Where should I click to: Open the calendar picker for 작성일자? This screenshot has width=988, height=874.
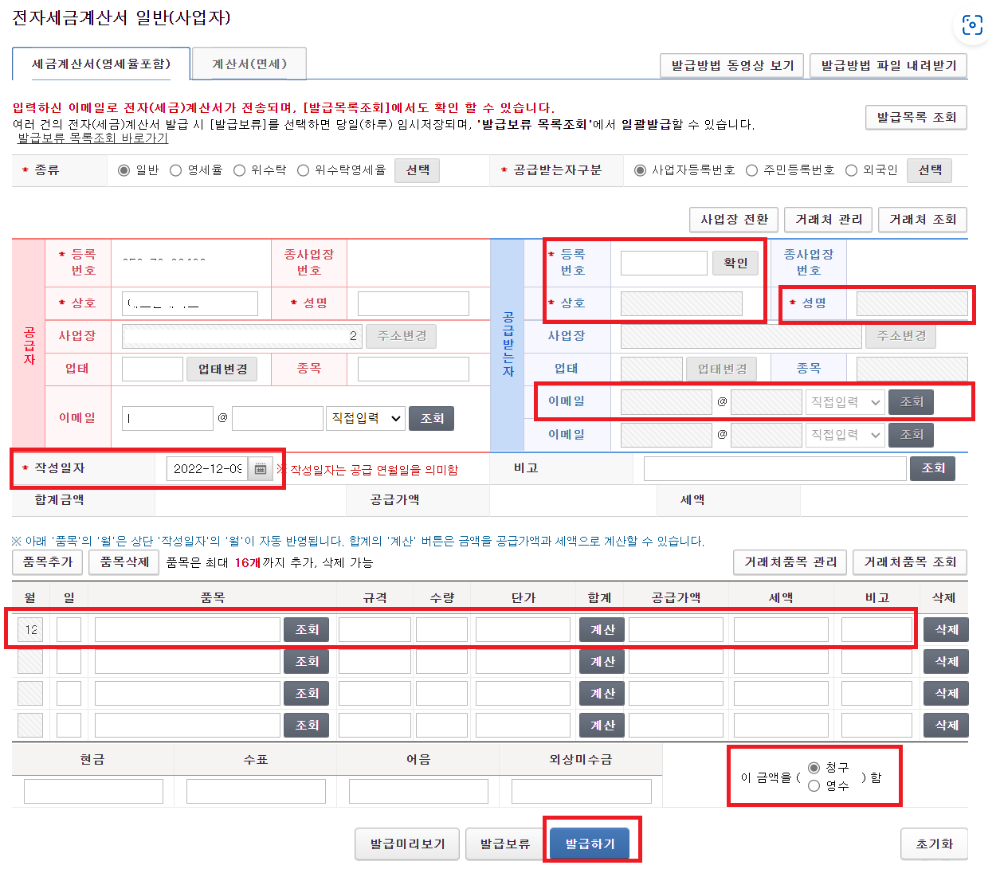point(260,469)
